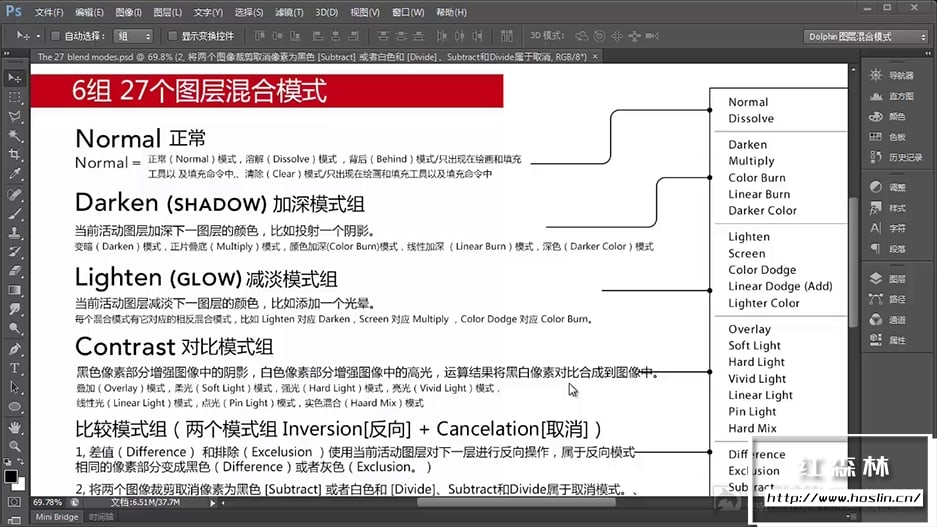Open the 图层(L) menu

pos(167,12)
